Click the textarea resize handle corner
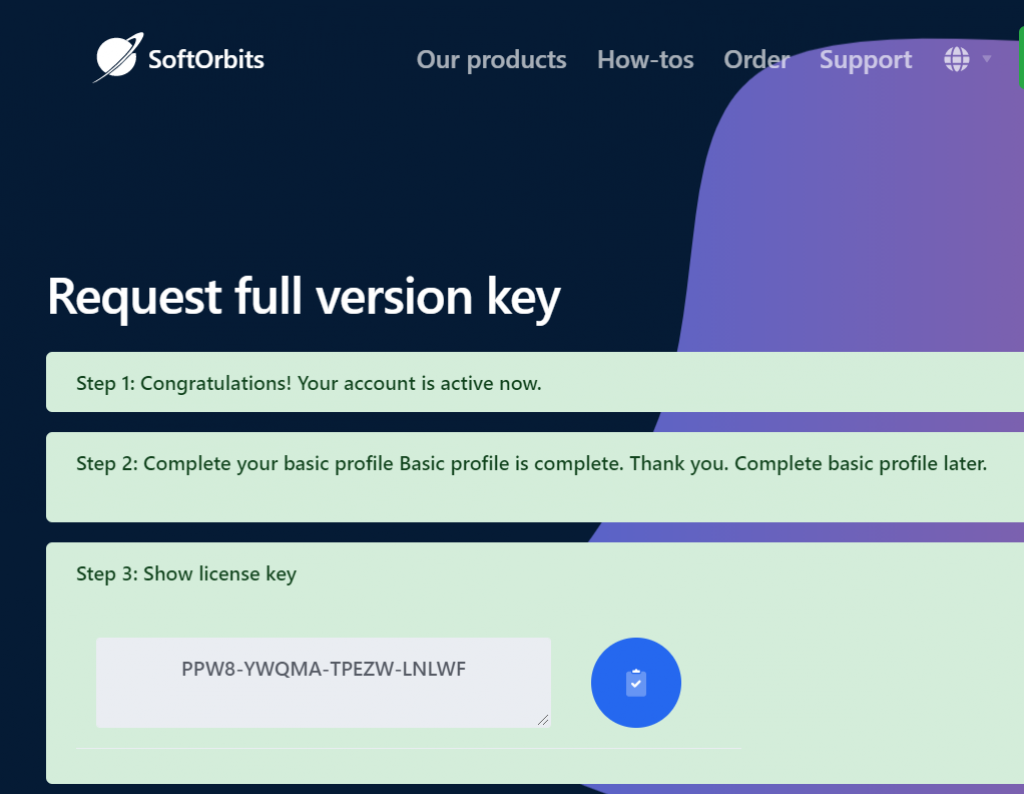The width and height of the screenshot is (1024, 794). click(x=543, y=720)
